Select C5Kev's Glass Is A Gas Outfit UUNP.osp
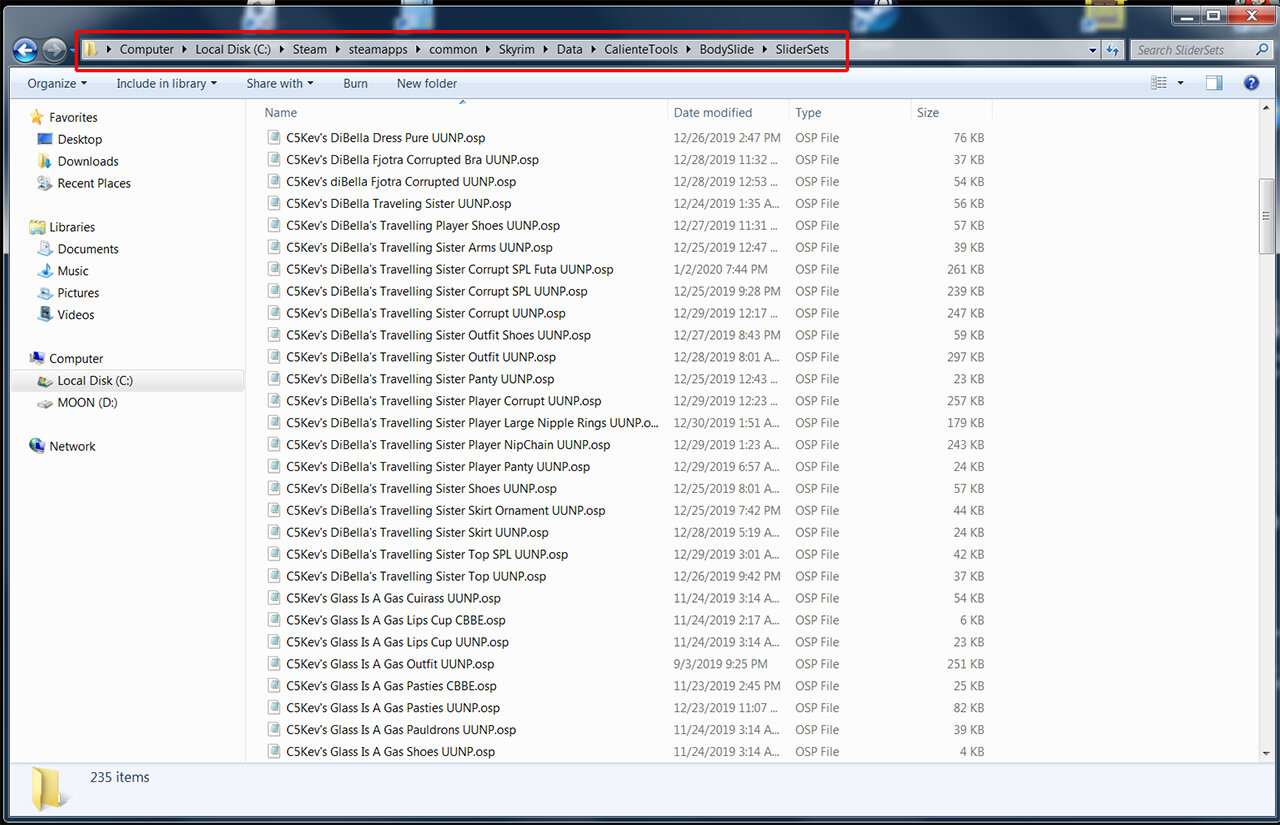This screenshot has height=825, width=1280. (x=390, y=664)
